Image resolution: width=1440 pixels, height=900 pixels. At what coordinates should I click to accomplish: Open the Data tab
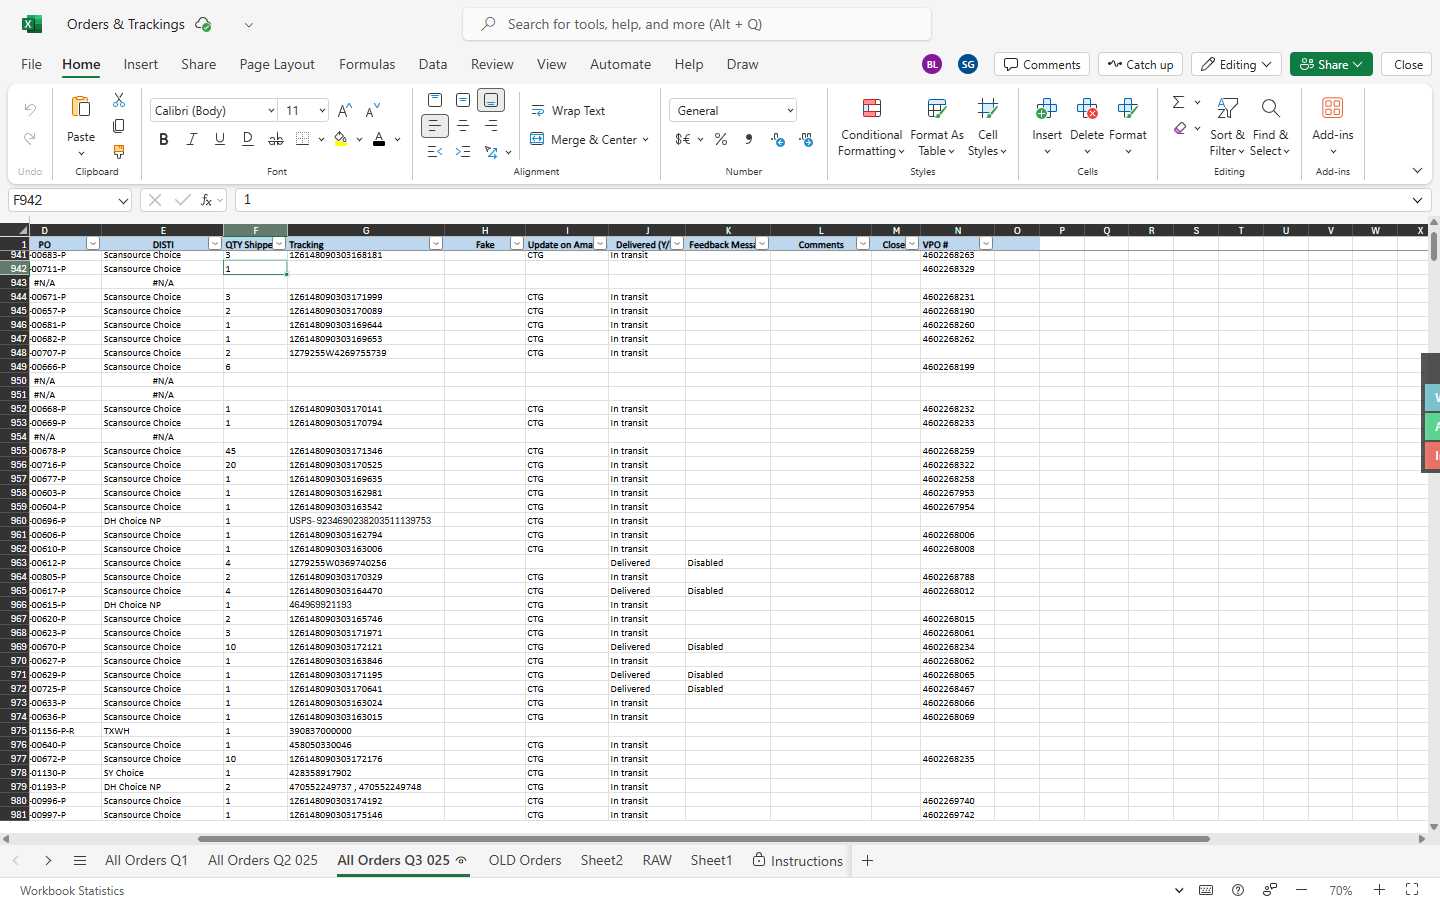click(x=433, y=64)
